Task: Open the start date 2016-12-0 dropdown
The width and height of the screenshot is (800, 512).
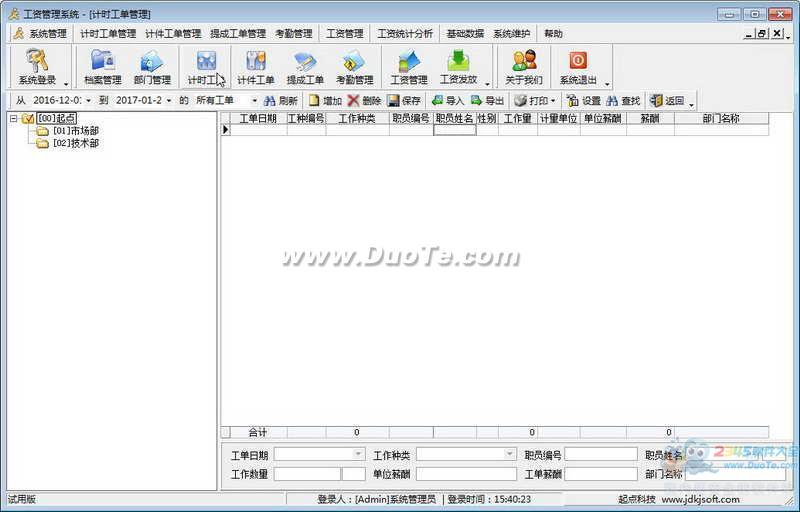Action: 88,101
